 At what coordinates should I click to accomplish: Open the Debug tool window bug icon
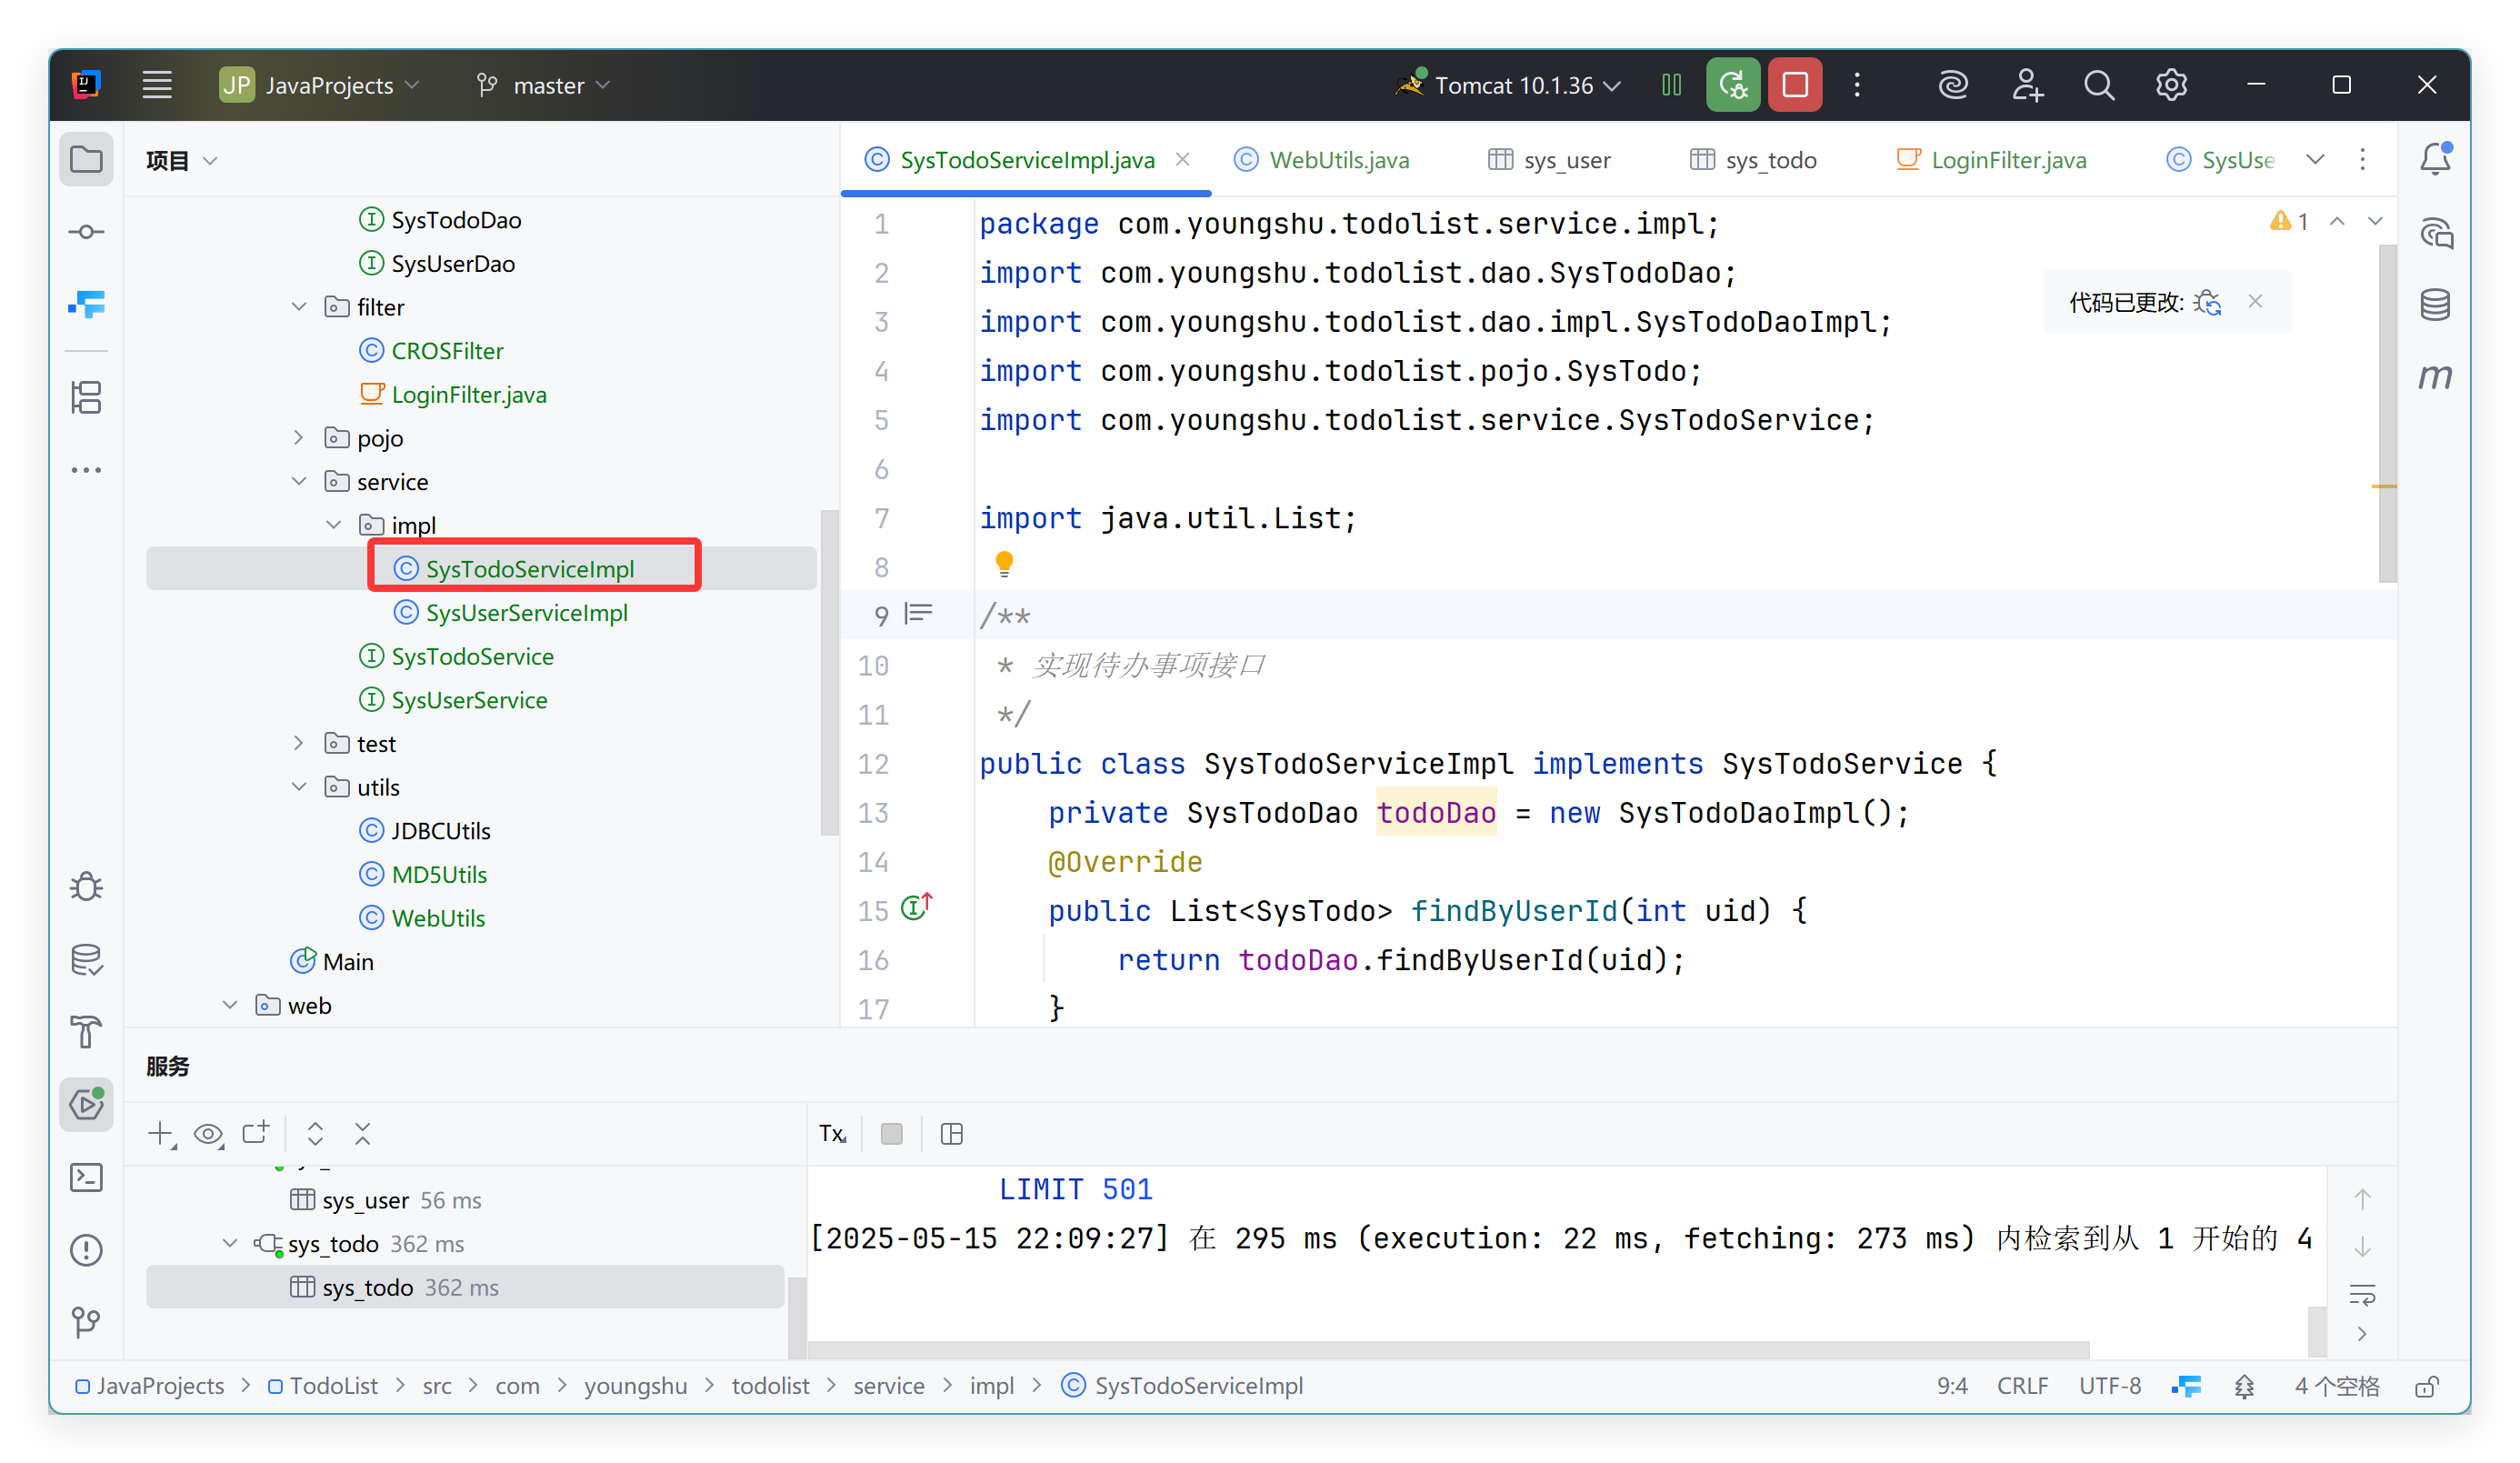click(86, 887)
